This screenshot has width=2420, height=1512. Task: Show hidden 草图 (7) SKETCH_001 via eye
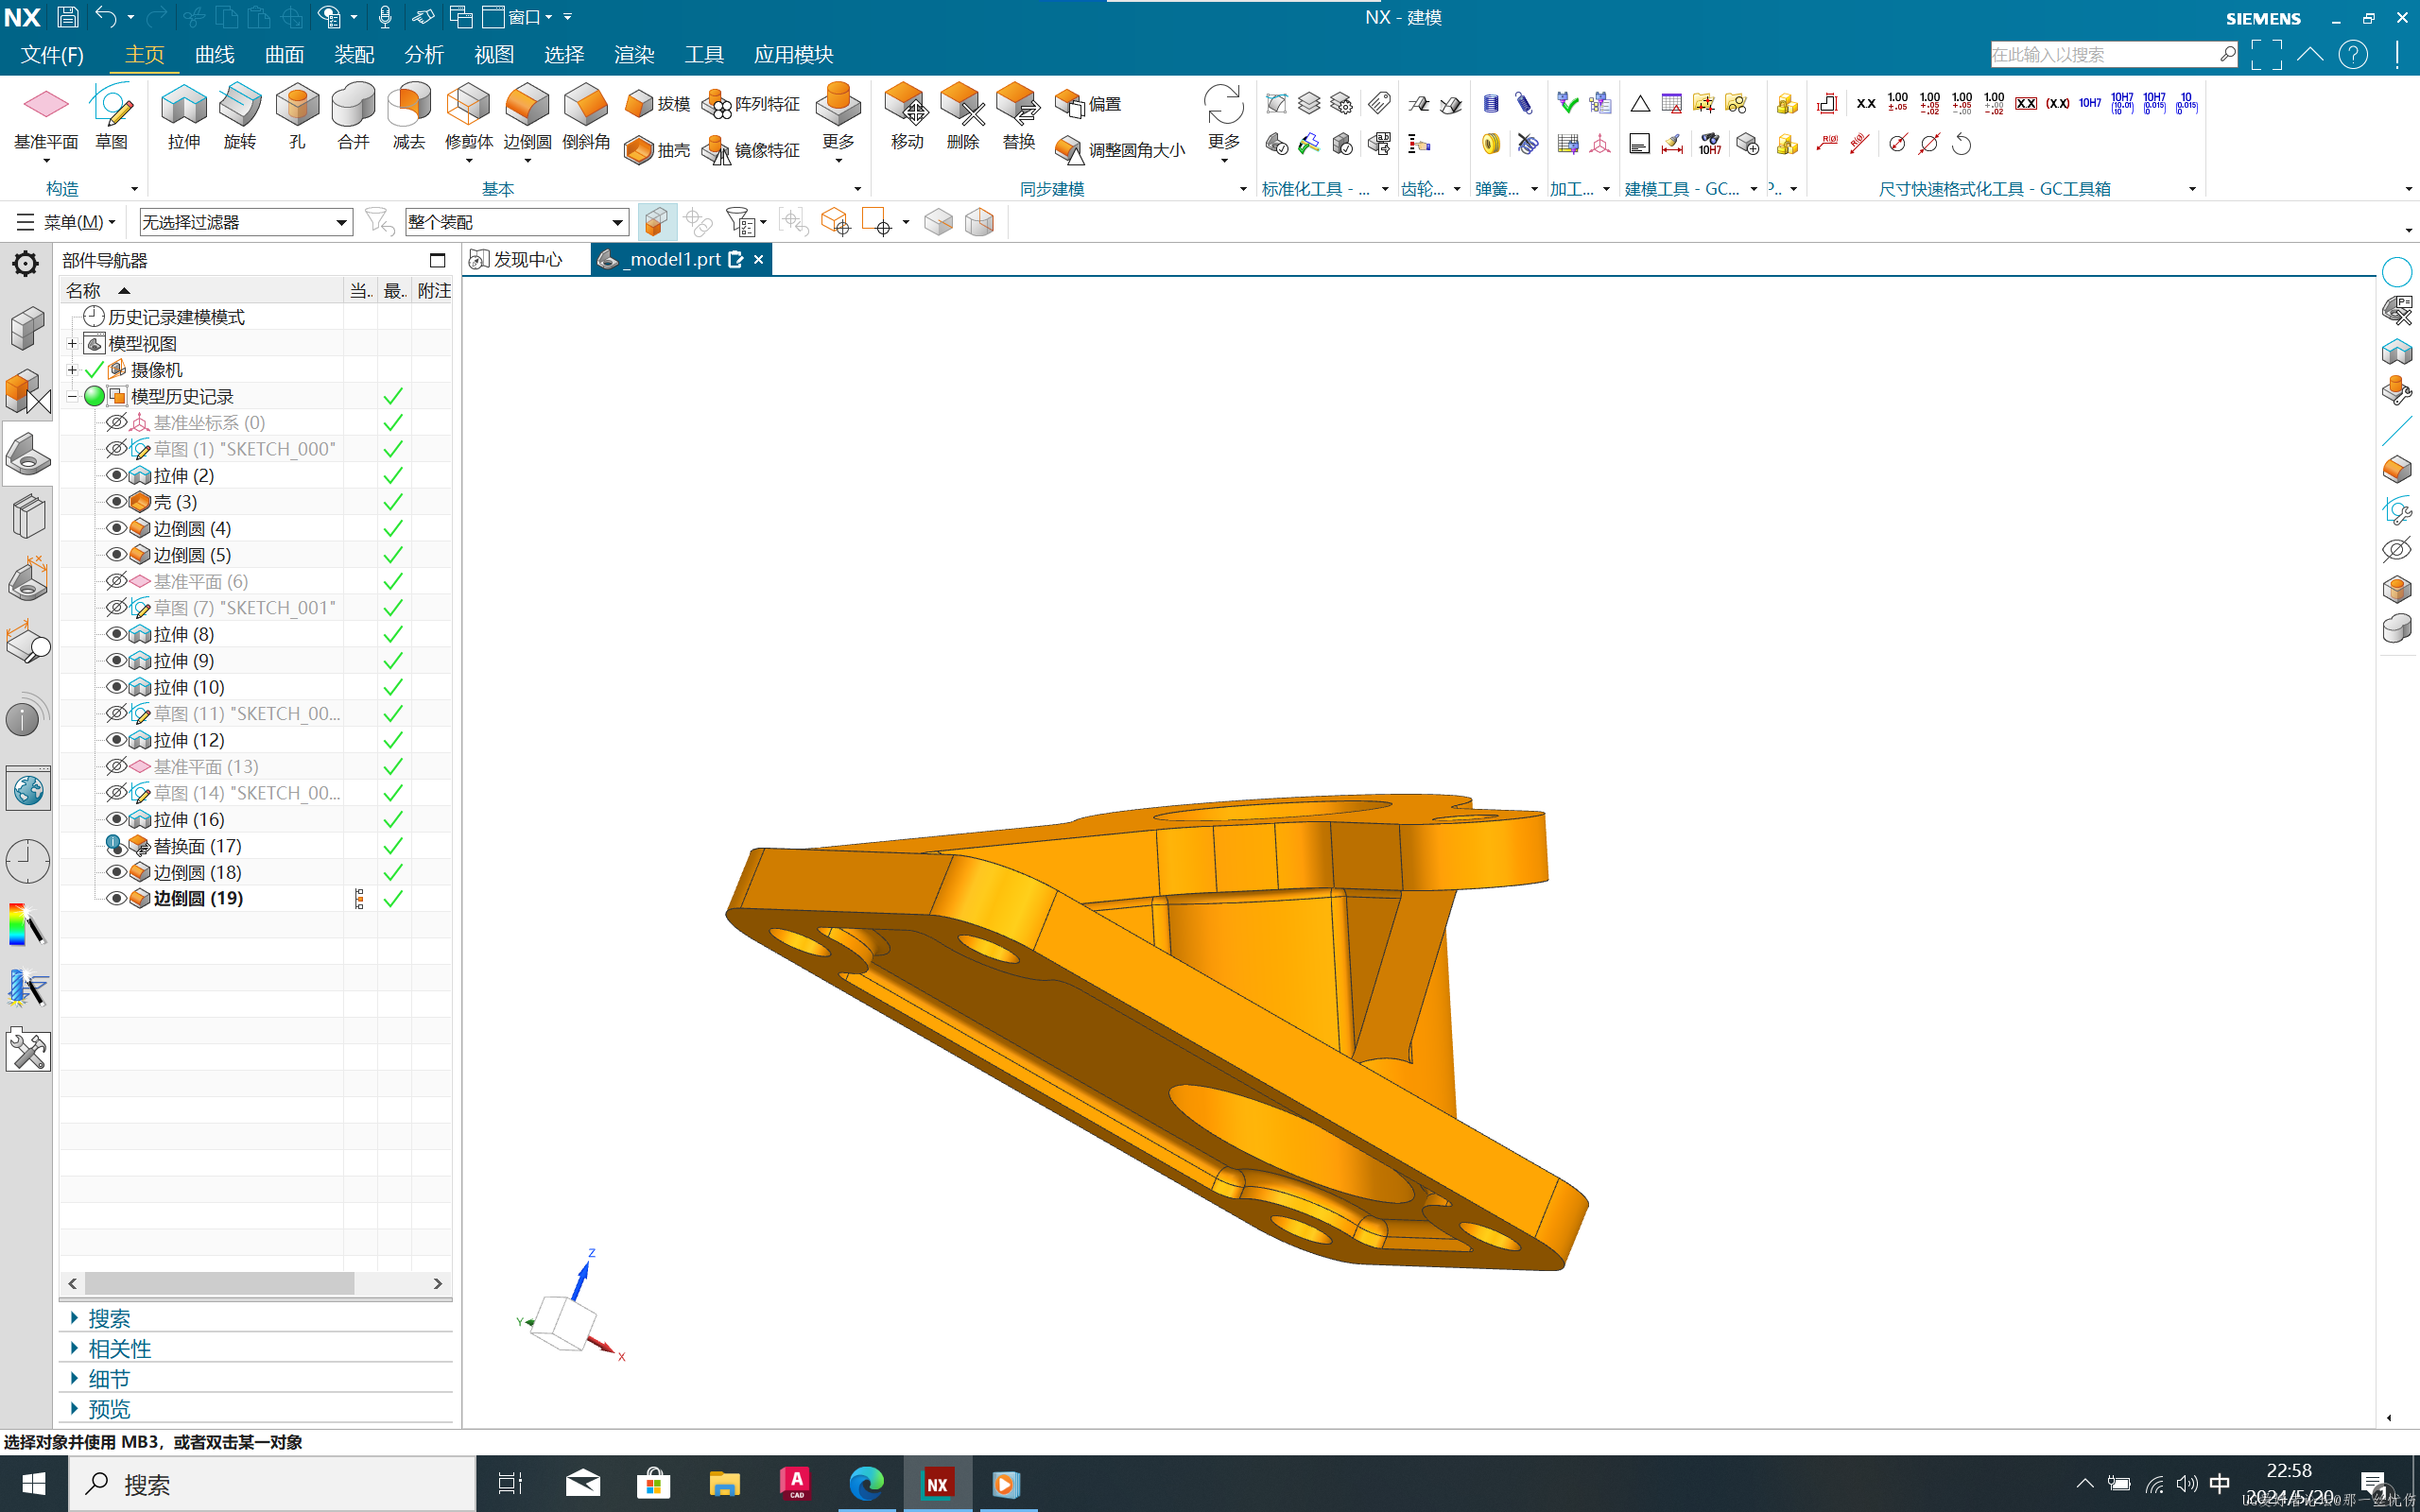[116, 607]
